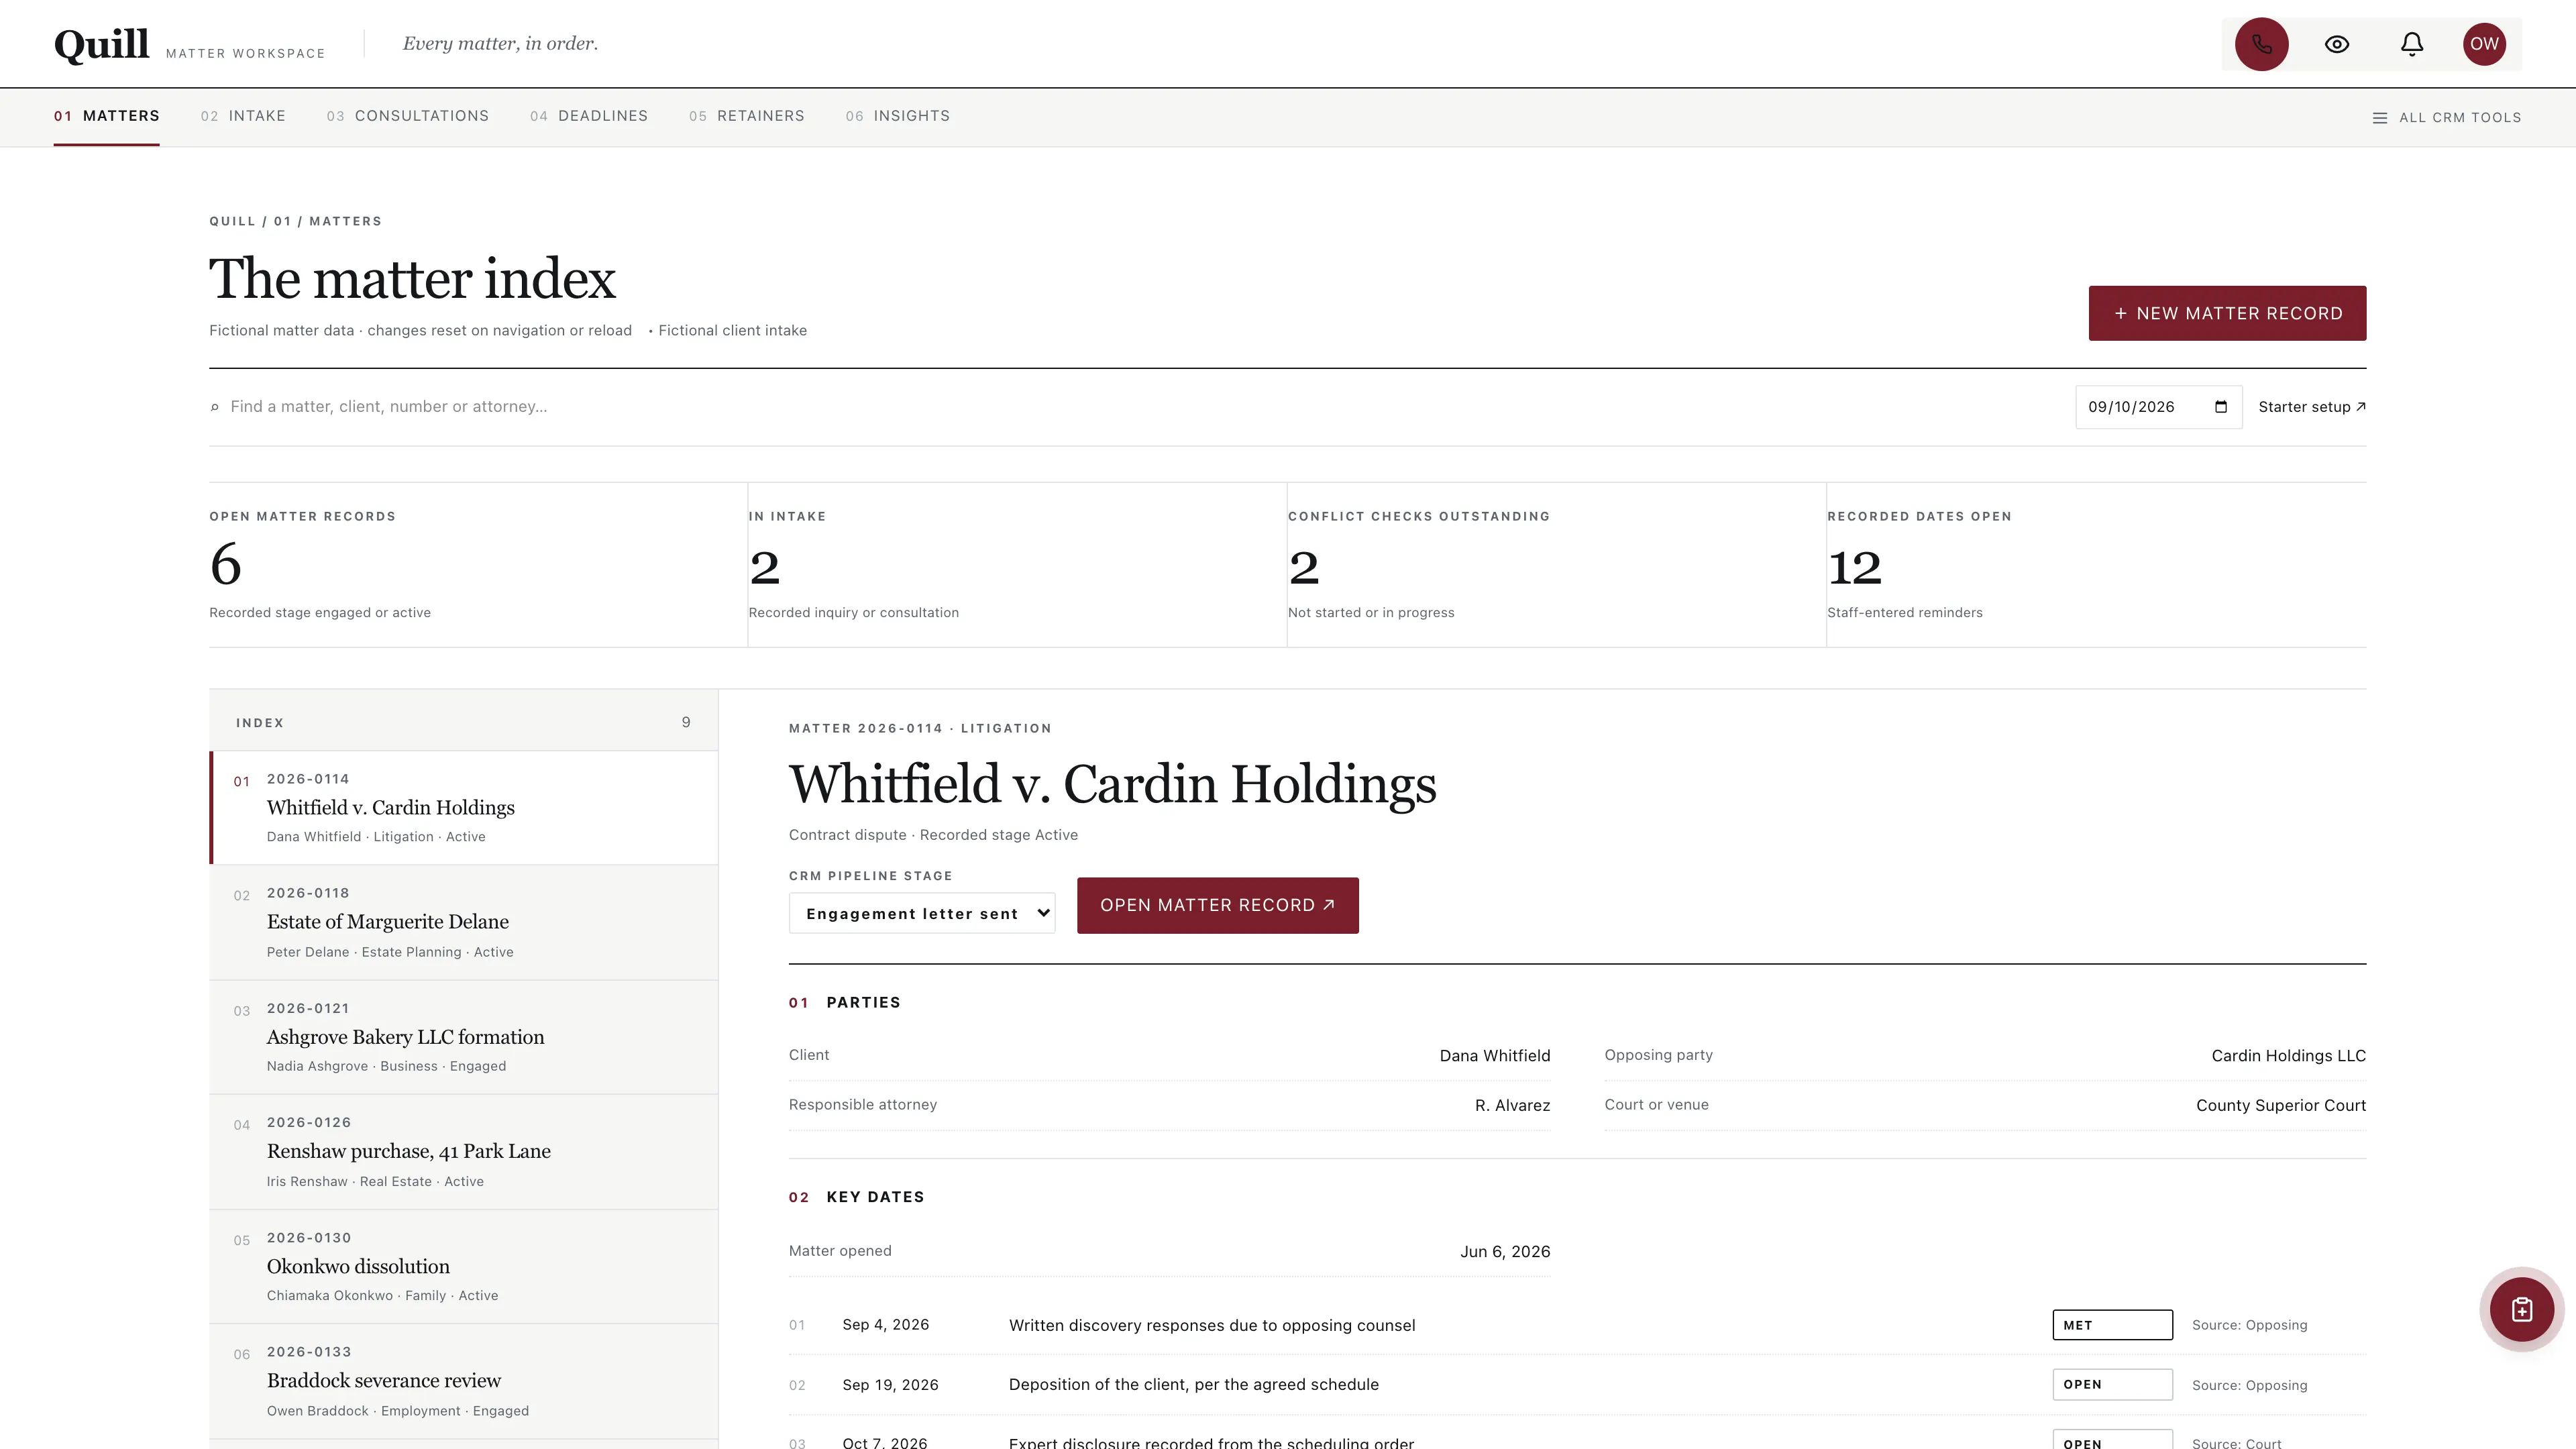
Task: Click the 09/10/2026 date input
Action: [x=2158, y=407]
